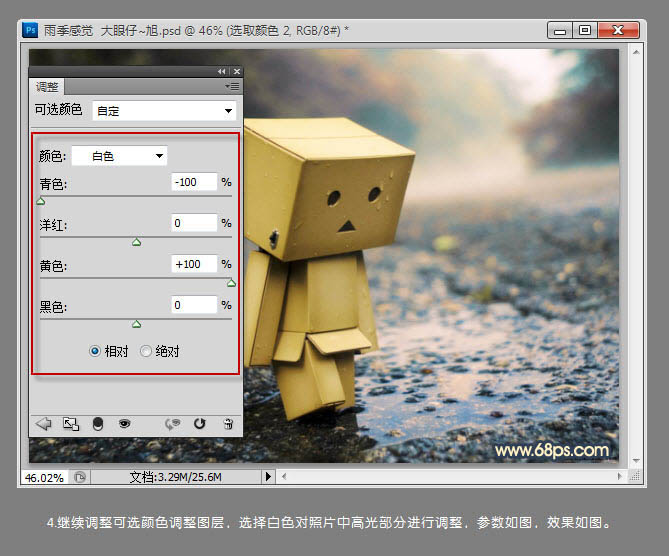Select the 相对 radio button
The height and width of the screenshot is (556, 669).
pos(95,351)
